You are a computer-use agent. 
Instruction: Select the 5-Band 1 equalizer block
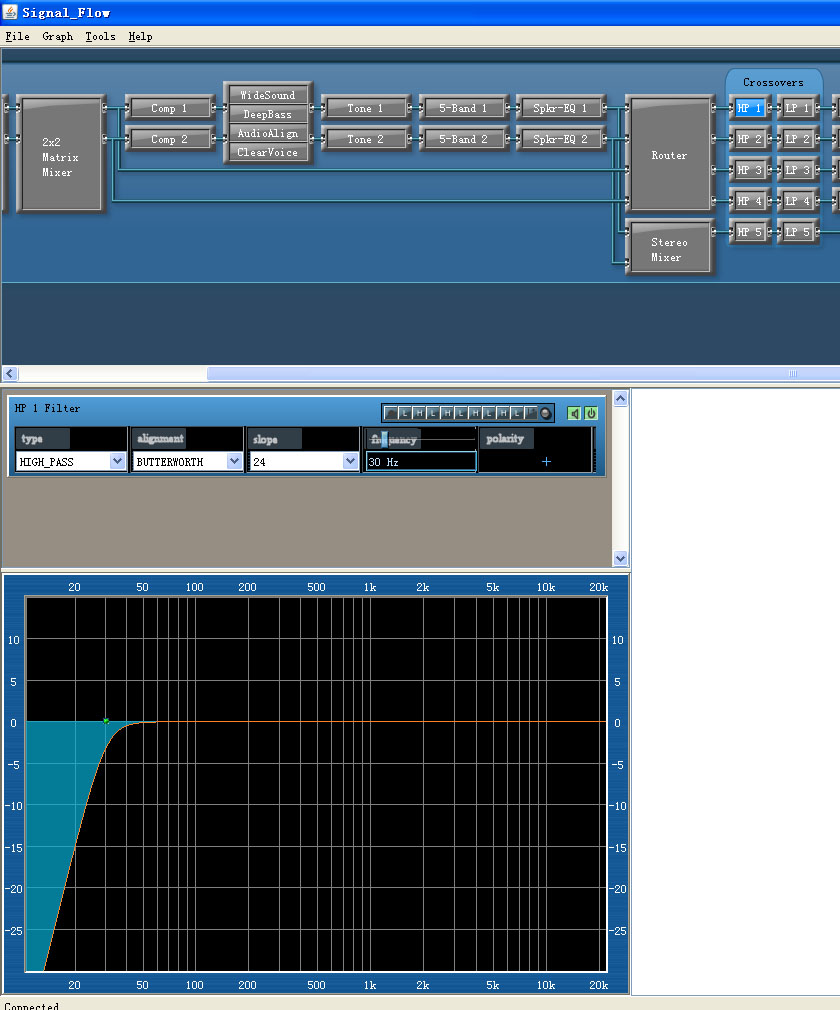[x=463, y=108]
